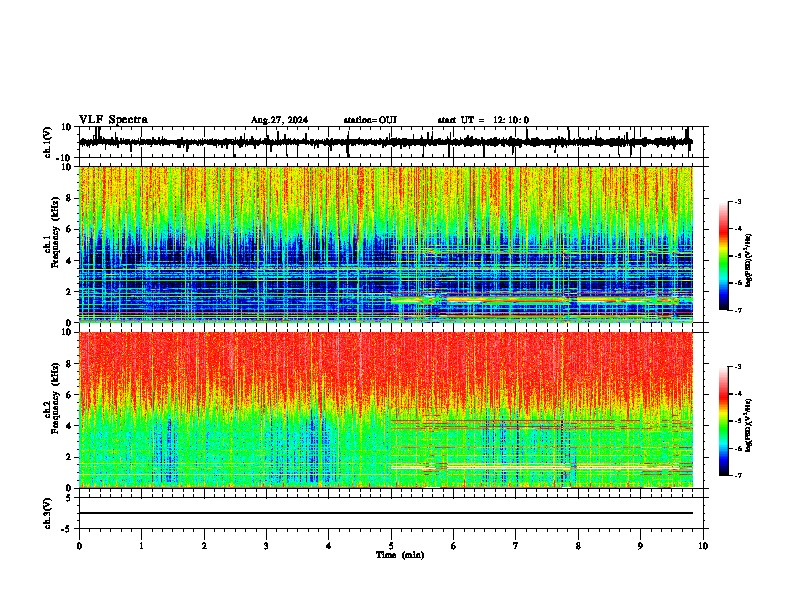Click the bright 1.3 kHz emission band in ch.2 spectrogram
792x612 pixels.
pyautogui.click(x=540, y=468)
